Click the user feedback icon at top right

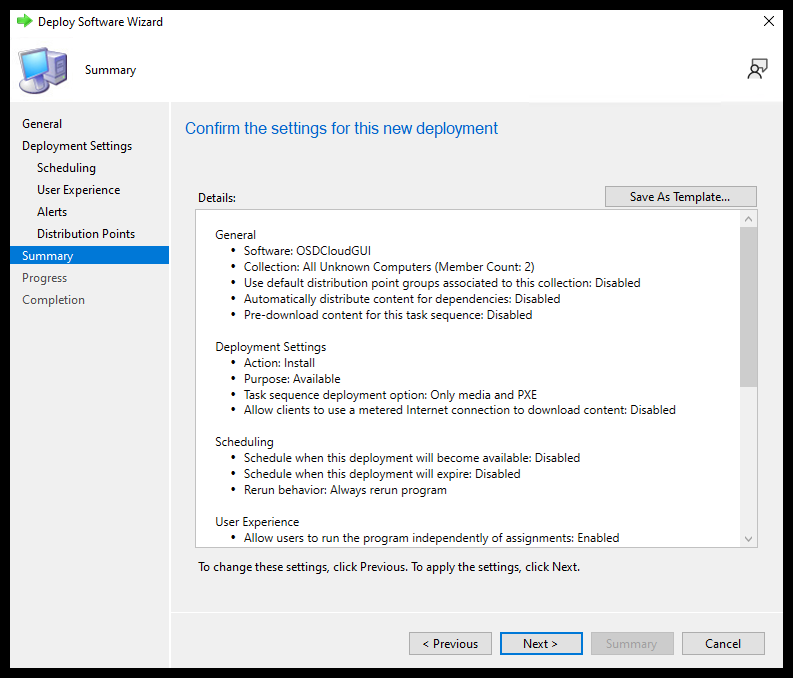(x=757, y=69)
